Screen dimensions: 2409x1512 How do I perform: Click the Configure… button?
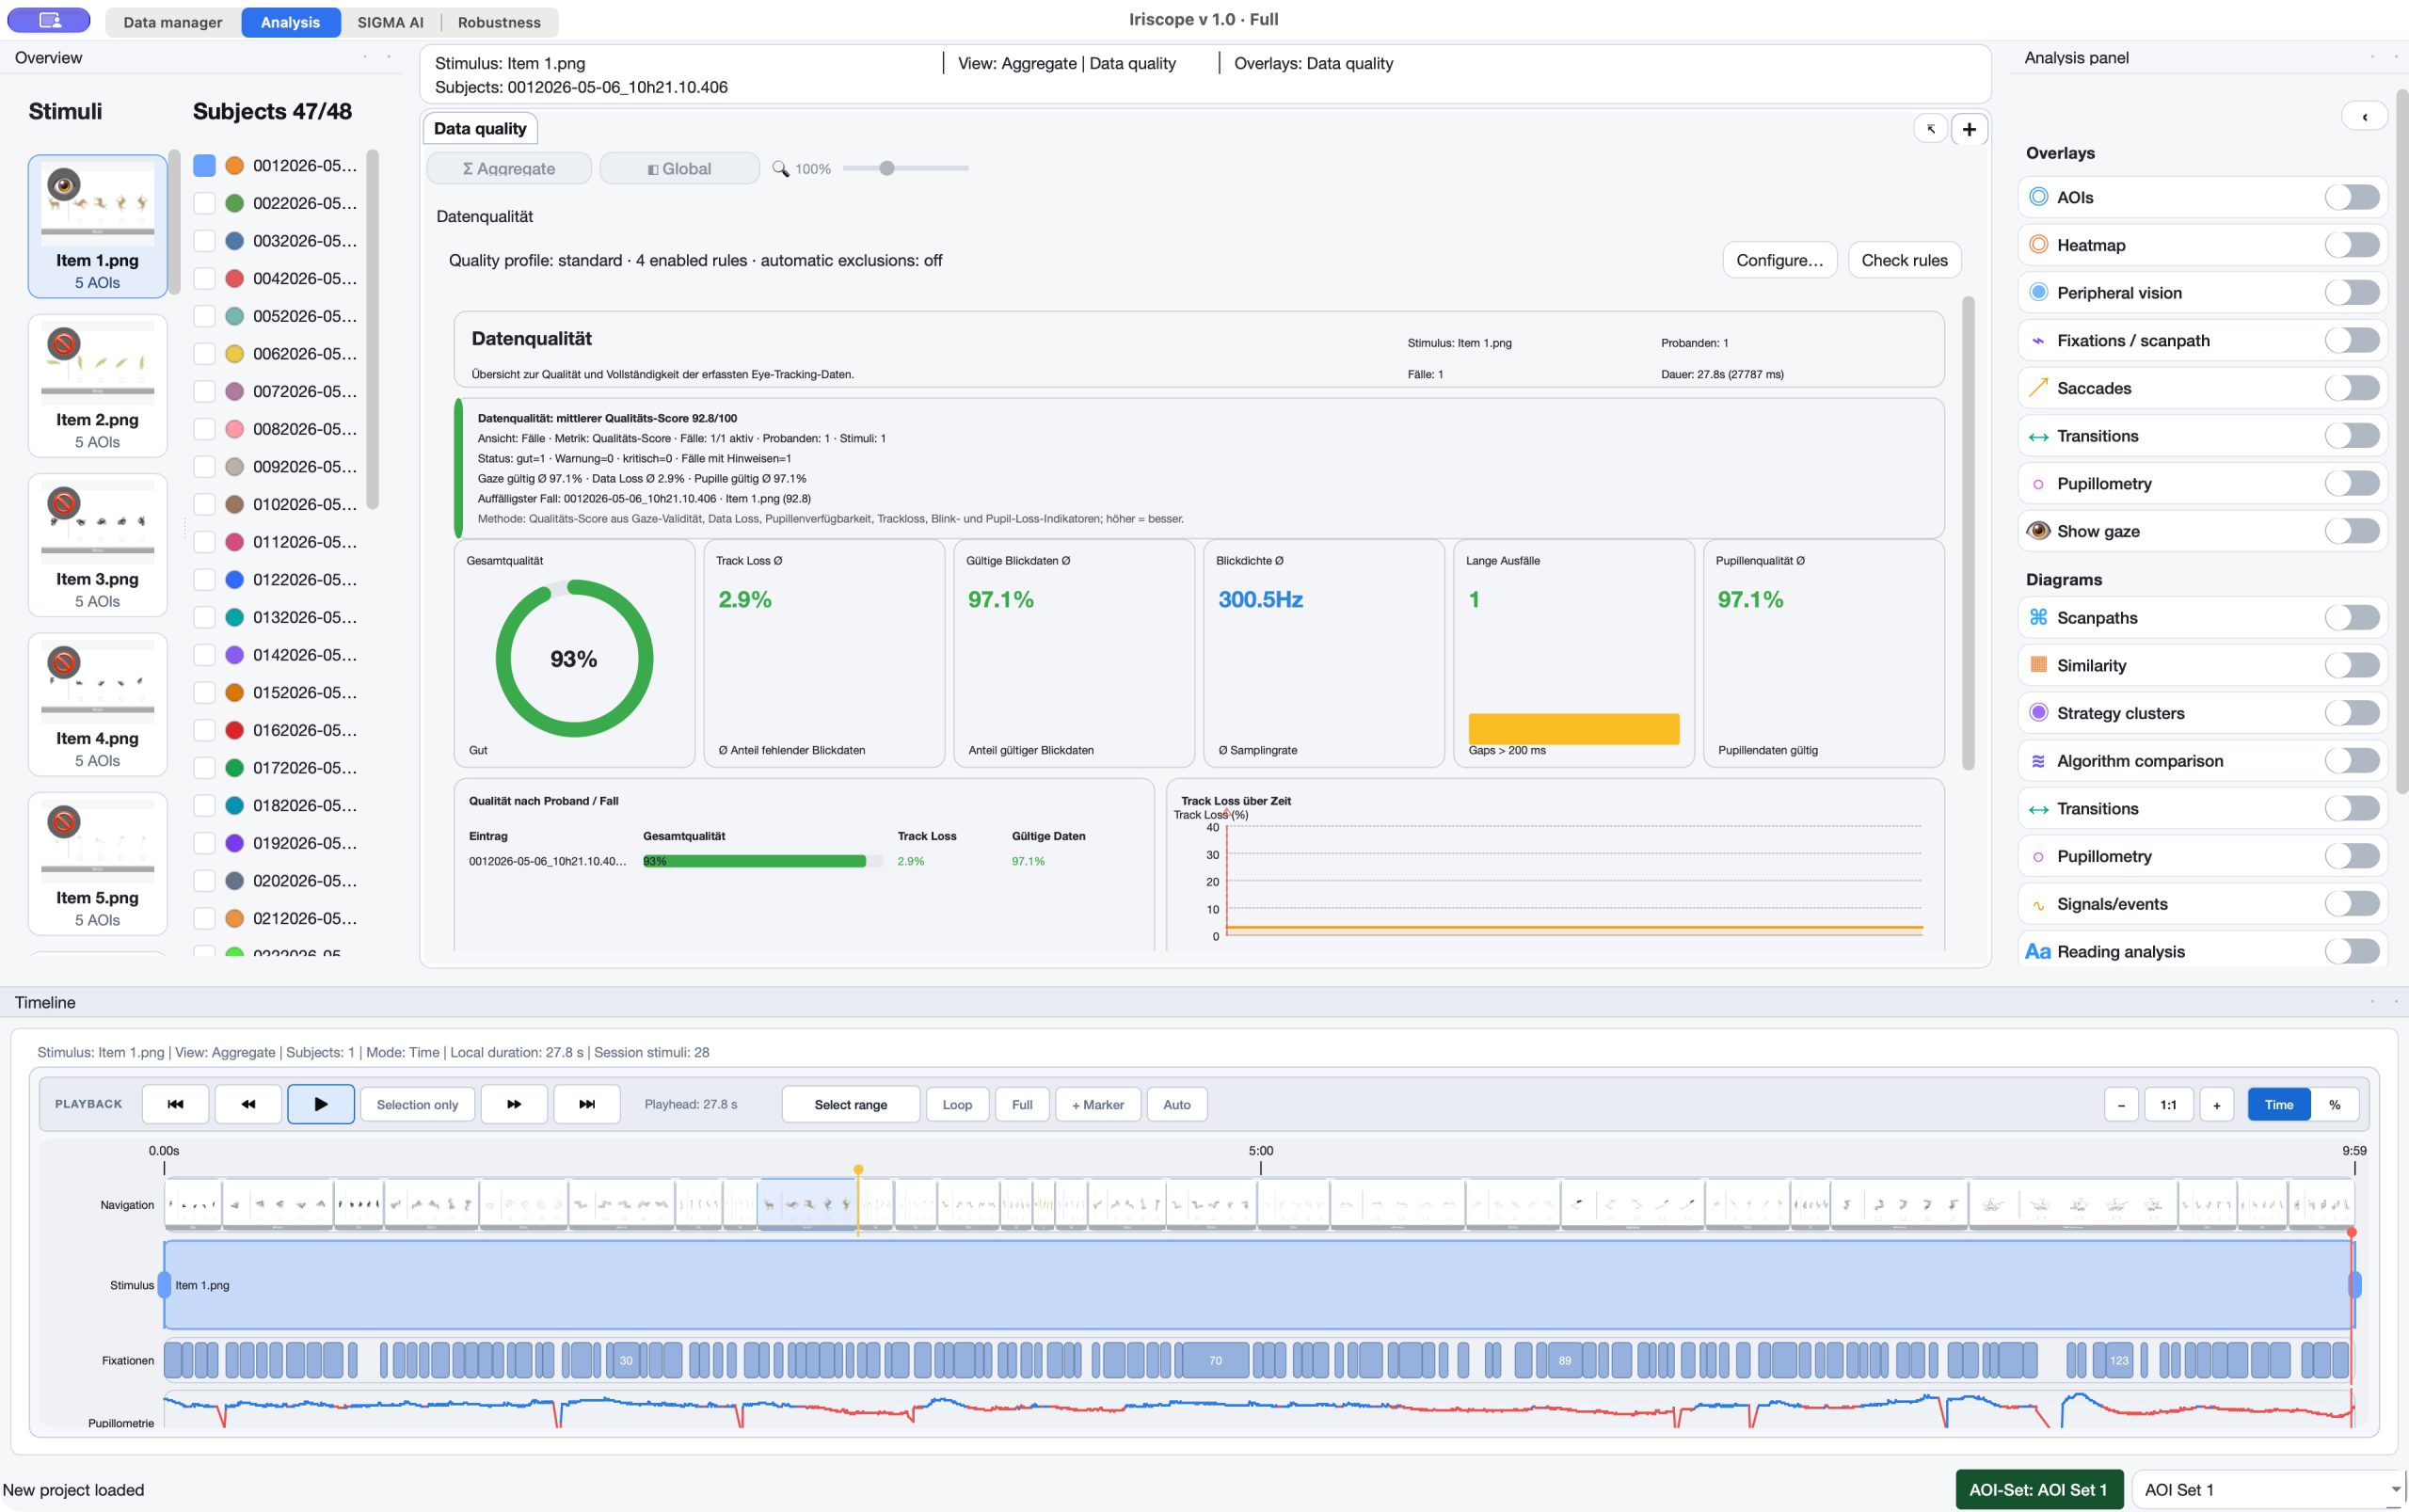pos(1780,260)
